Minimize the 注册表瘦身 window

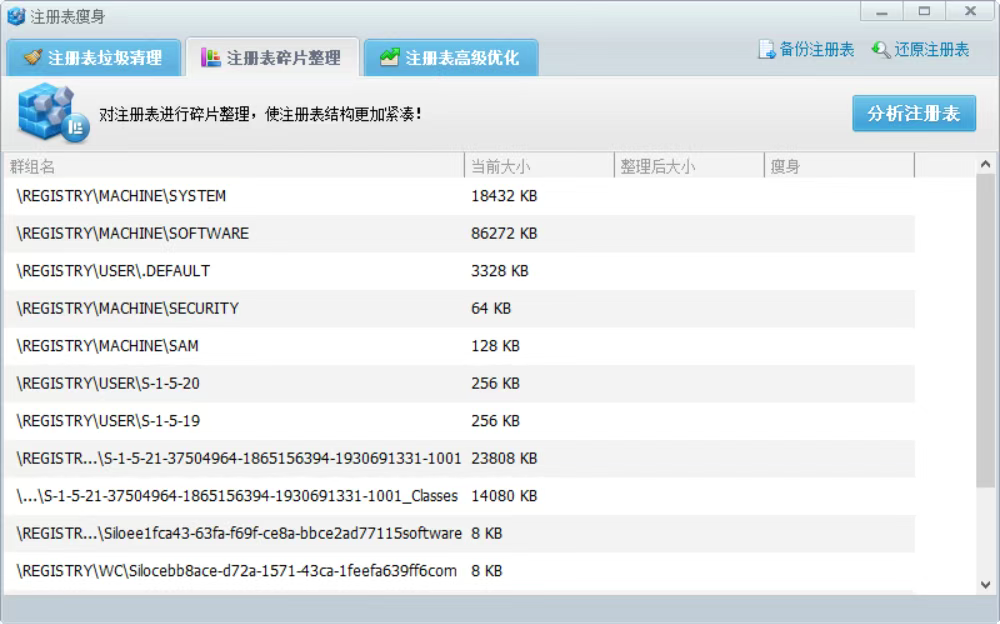[883, 12]
